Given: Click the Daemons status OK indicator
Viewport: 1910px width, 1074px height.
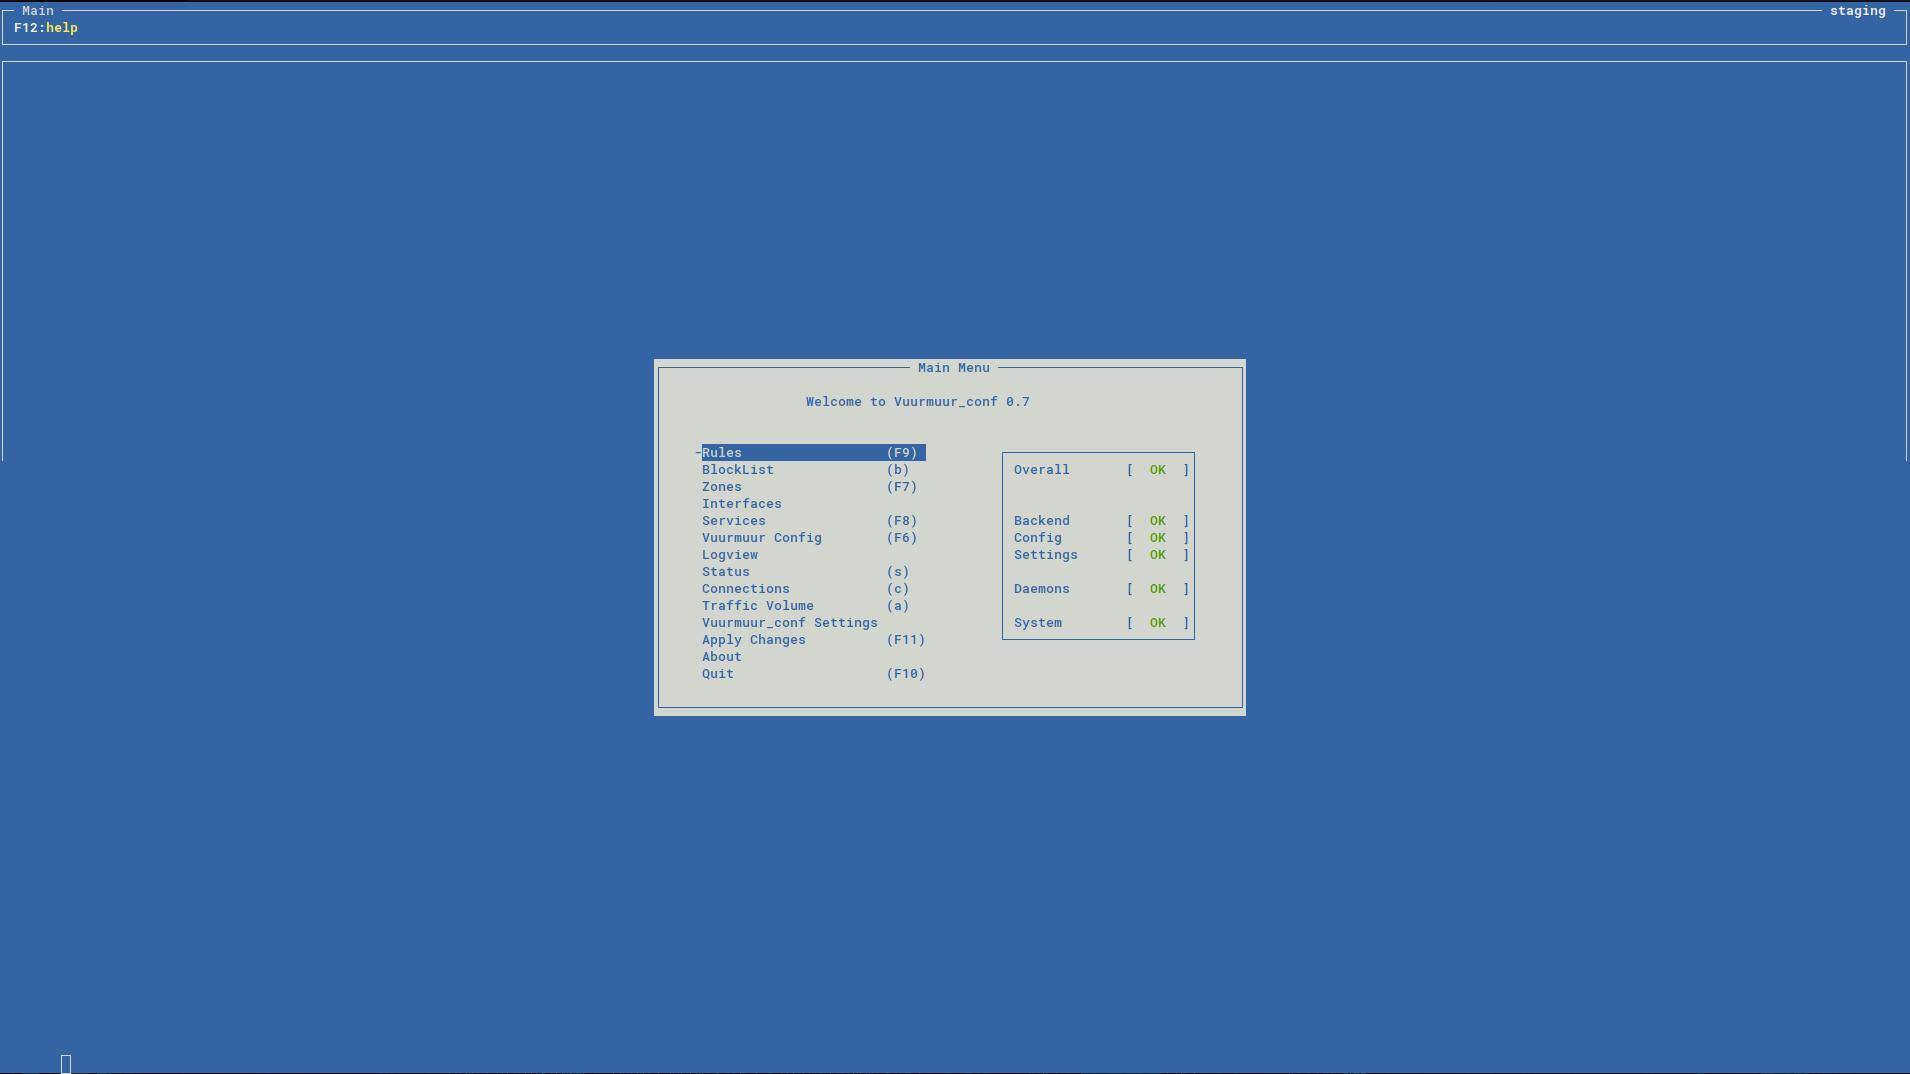Looking at the screenshot, I should pos(1157,589).
